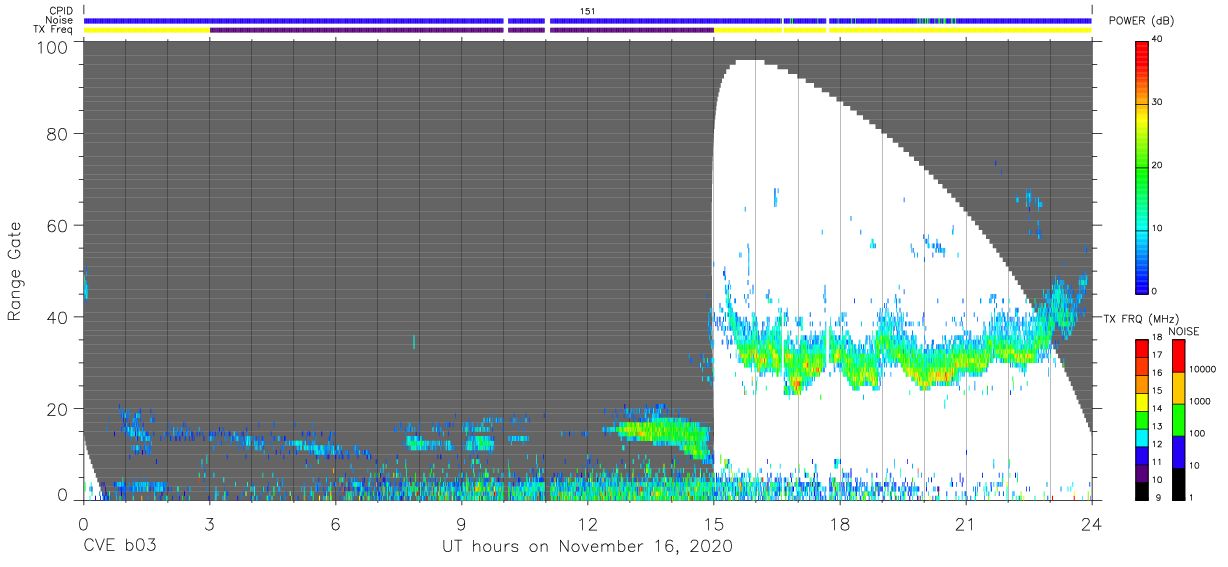Click the POWER (dB) legend title
Image resolution: width=1228 pixels, height=567 pixels.
(x=1142, y=21)
